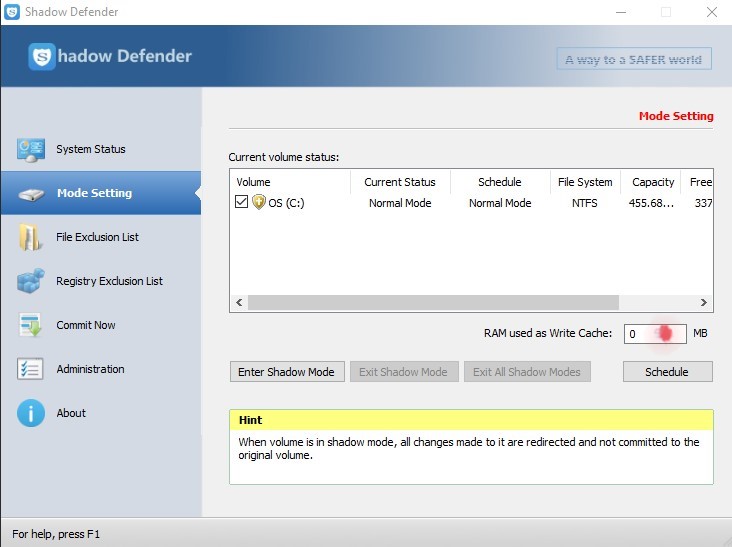
Task: Click the System Status monitor icon
Action: click(31, 149)
